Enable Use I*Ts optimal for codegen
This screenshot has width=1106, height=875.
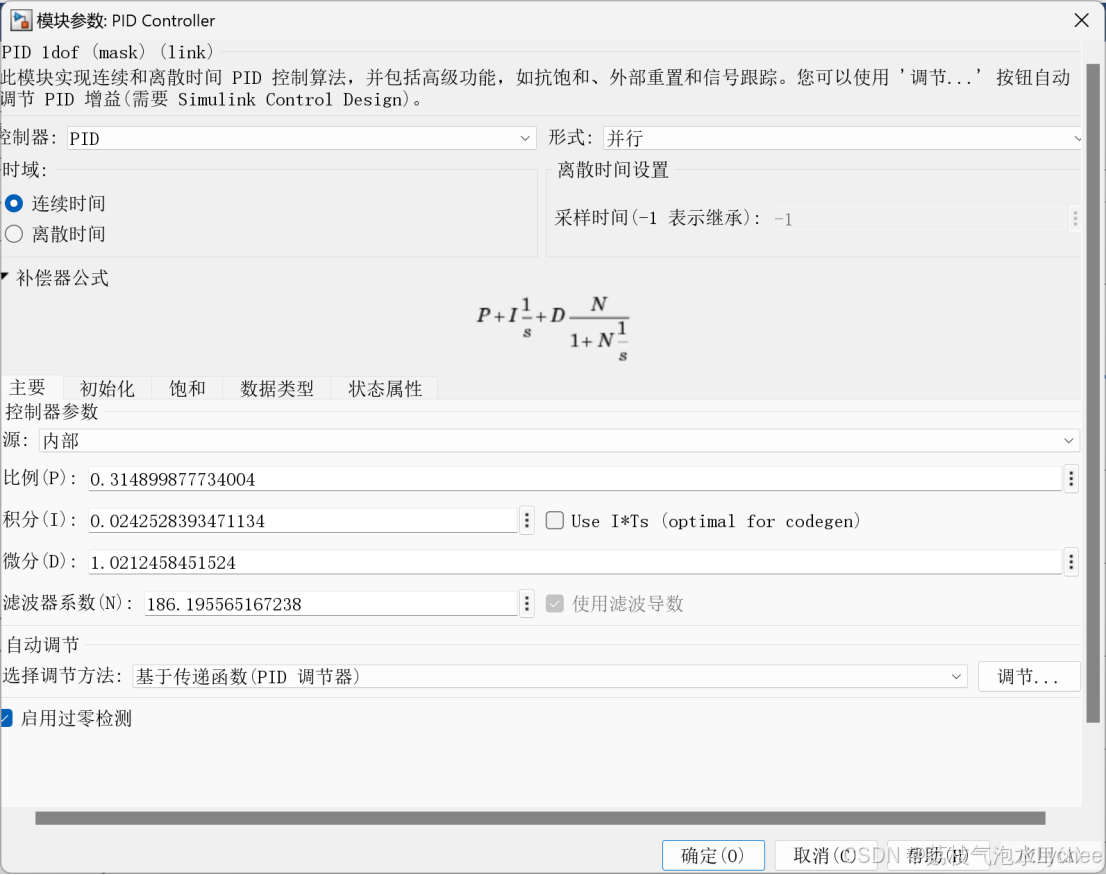click(x=555, y=521)
